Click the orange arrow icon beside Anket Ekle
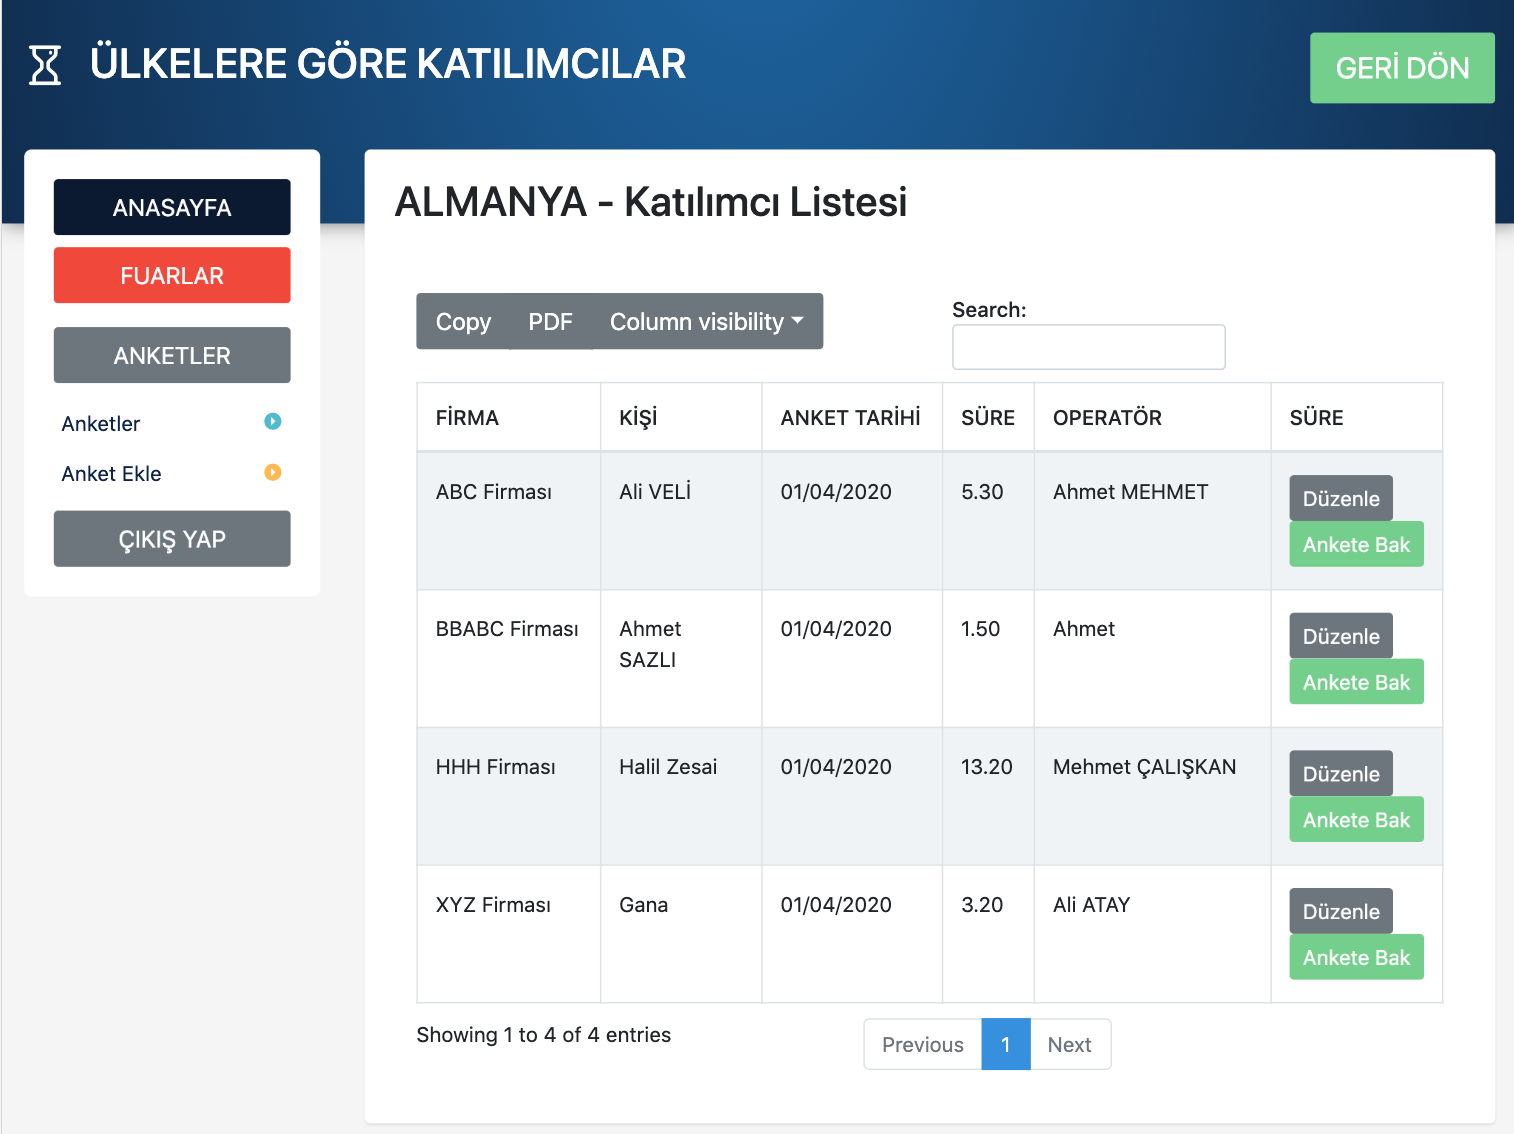The height and width of the screenshot is (1134, 1514). [272, 472]
